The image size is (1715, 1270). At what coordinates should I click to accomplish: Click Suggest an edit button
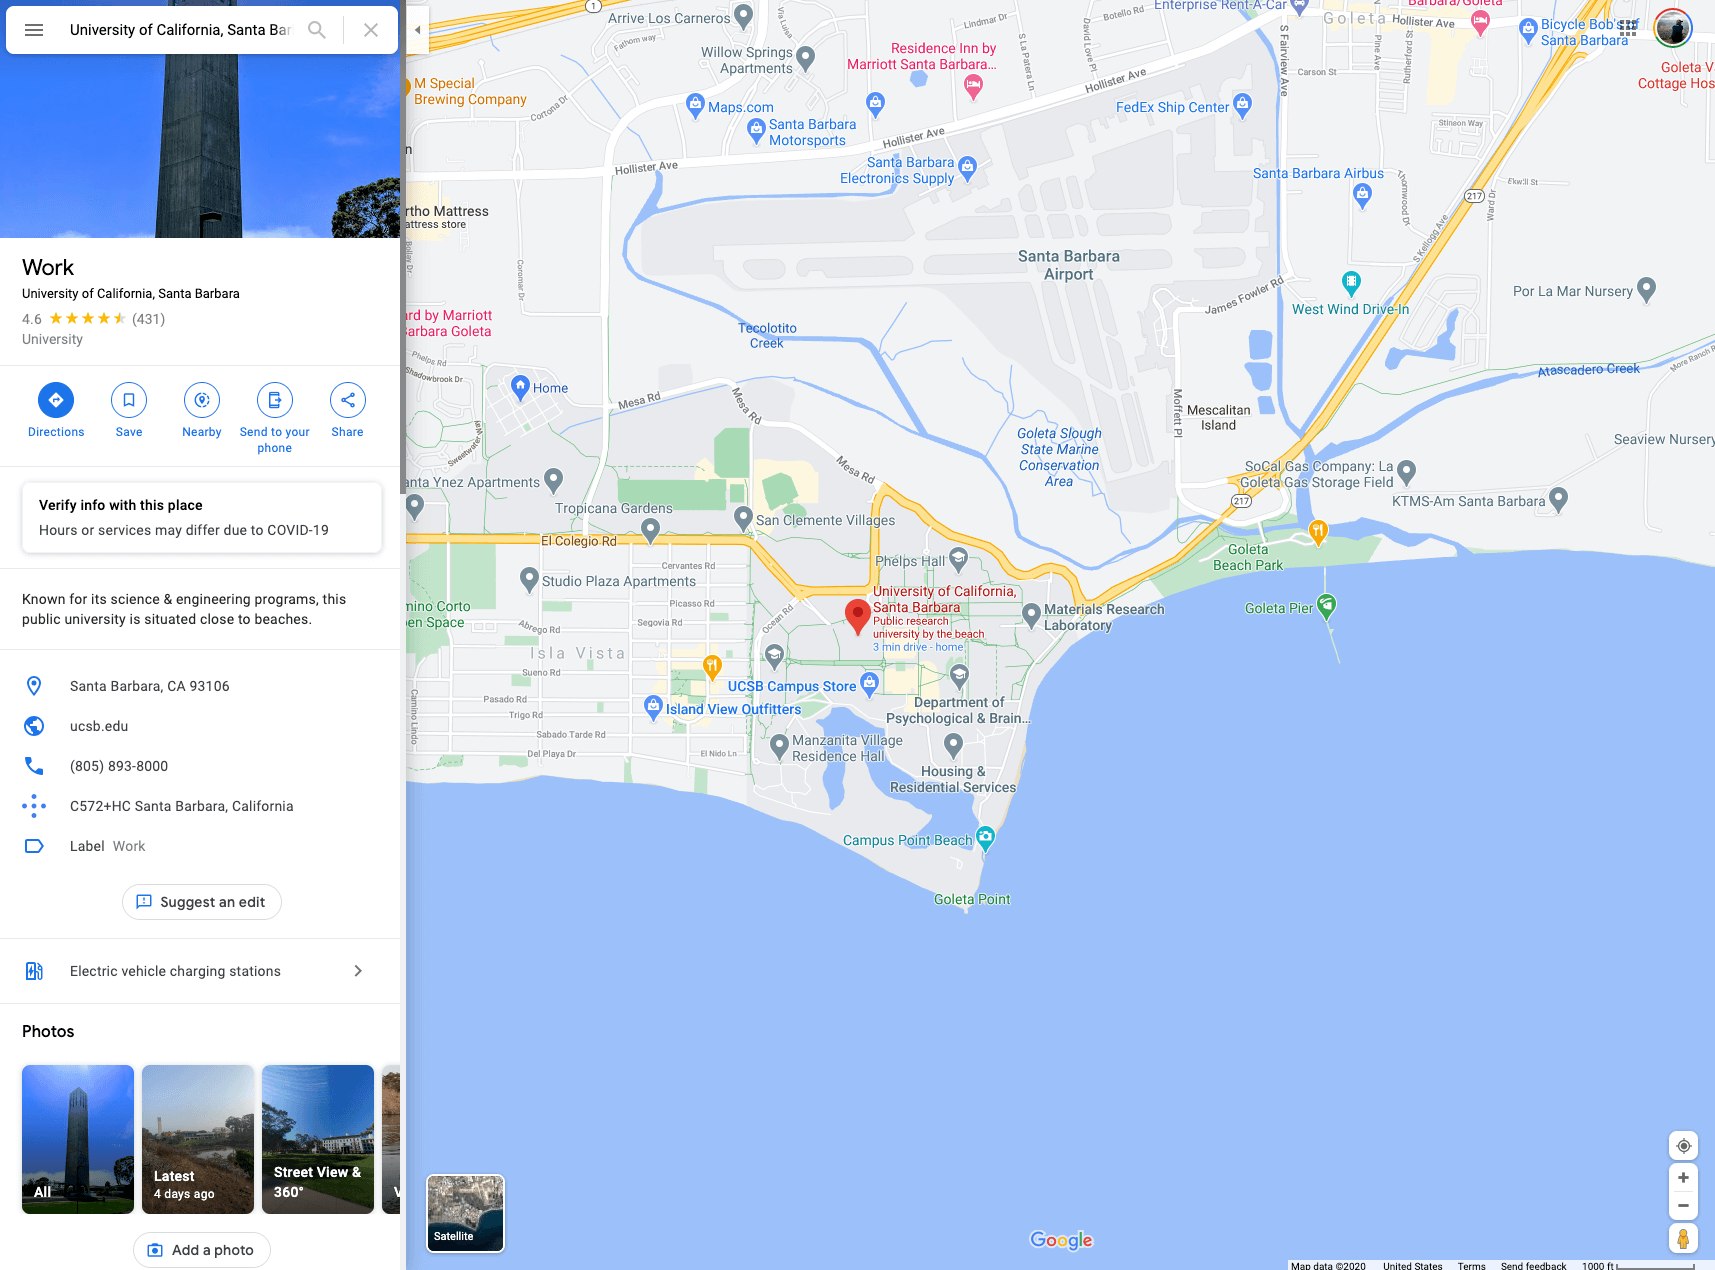tap(202, 902)
